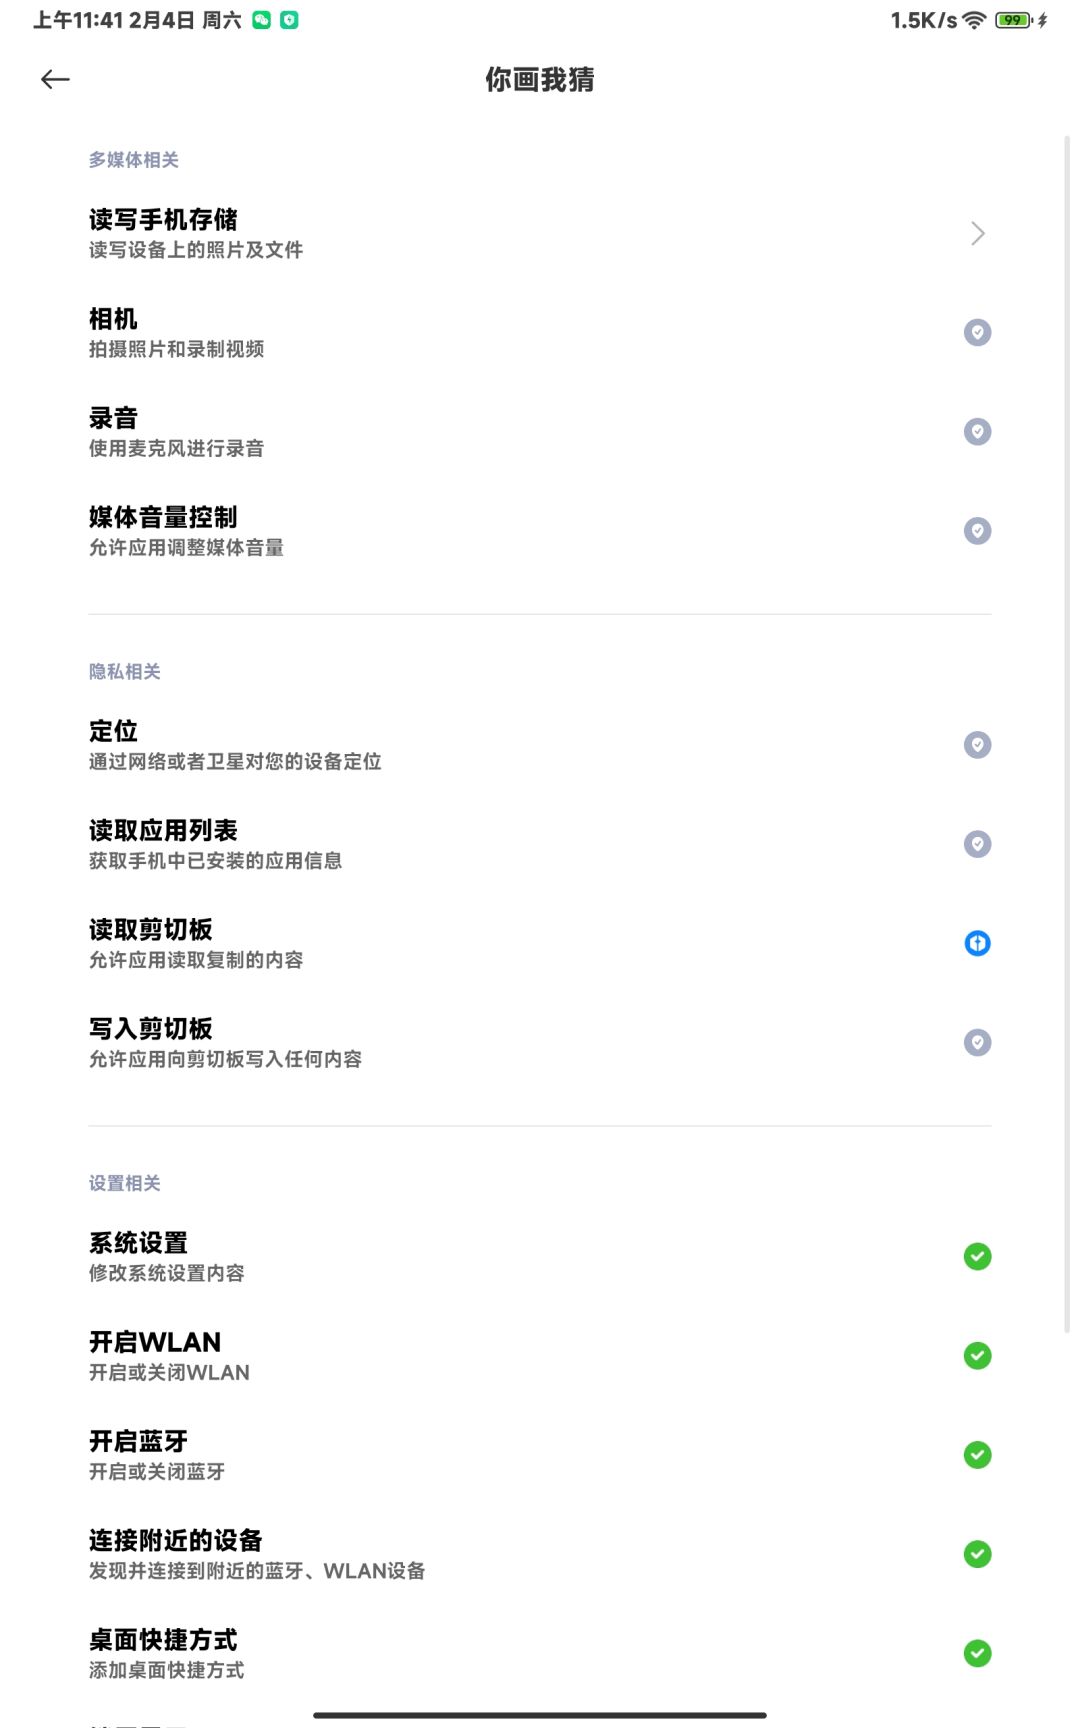This screenshot has height=1728, width=1080.
Task: Toggle the 连接附近的设备 green checkmark
Action: [977, 1553]
